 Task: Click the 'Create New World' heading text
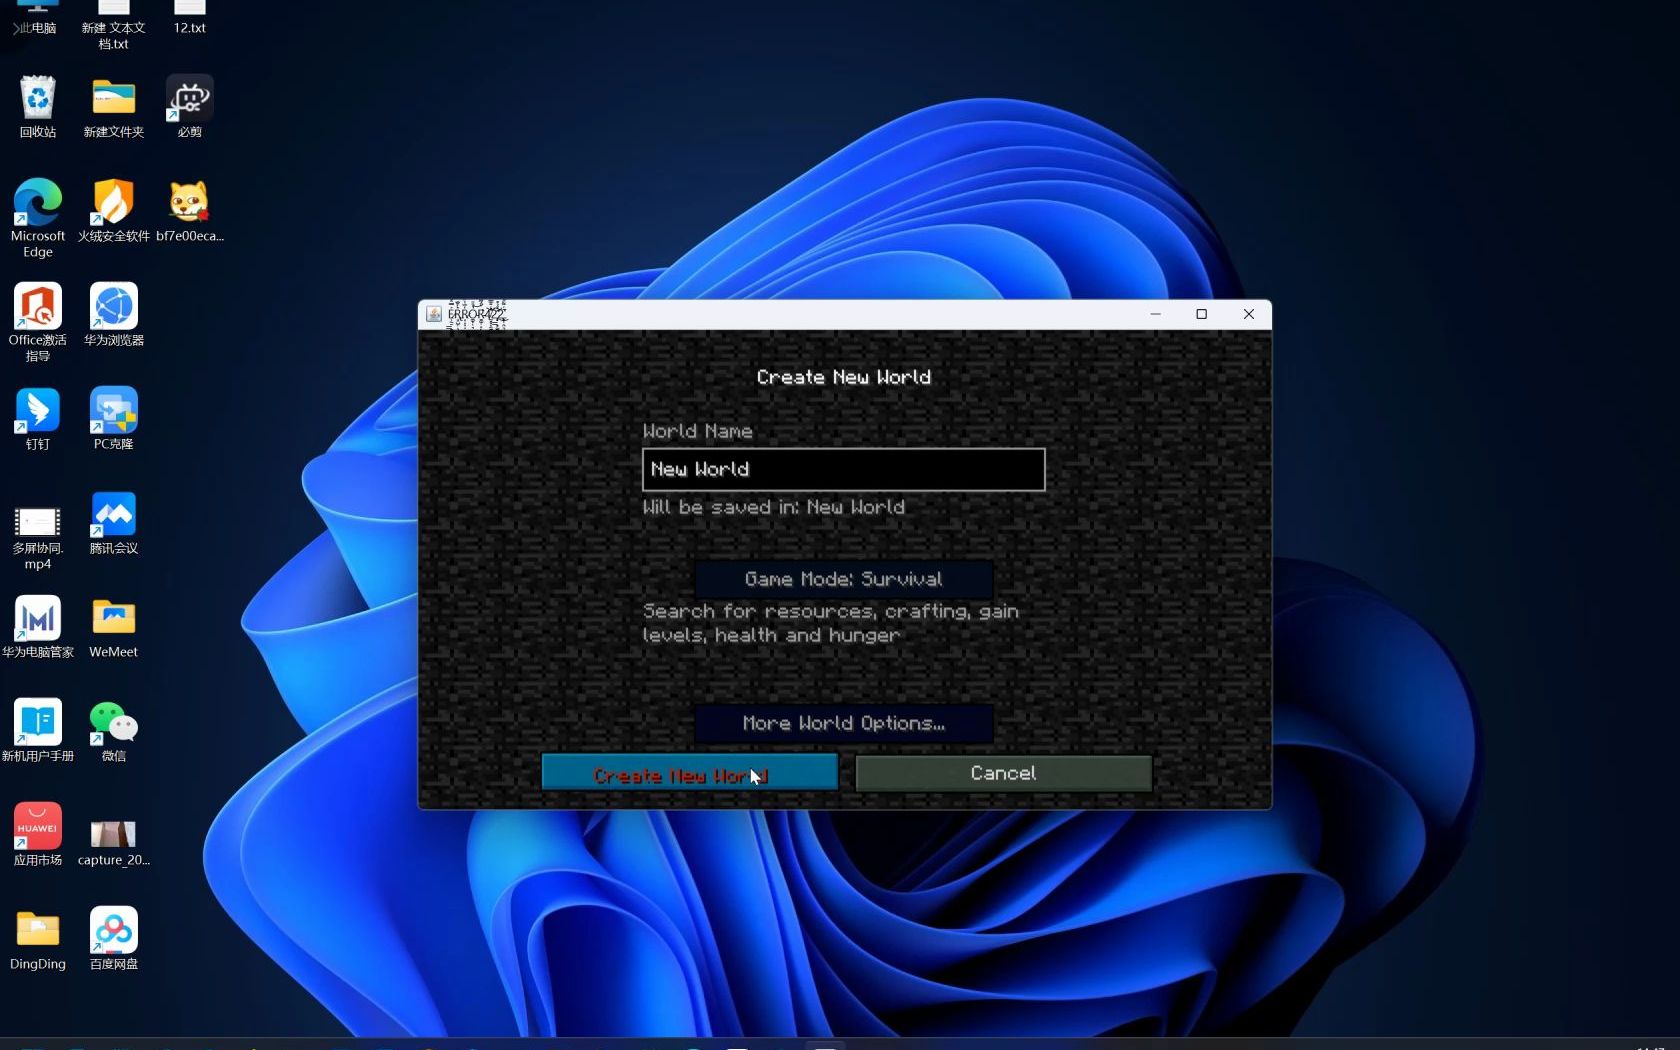point(843,377)
